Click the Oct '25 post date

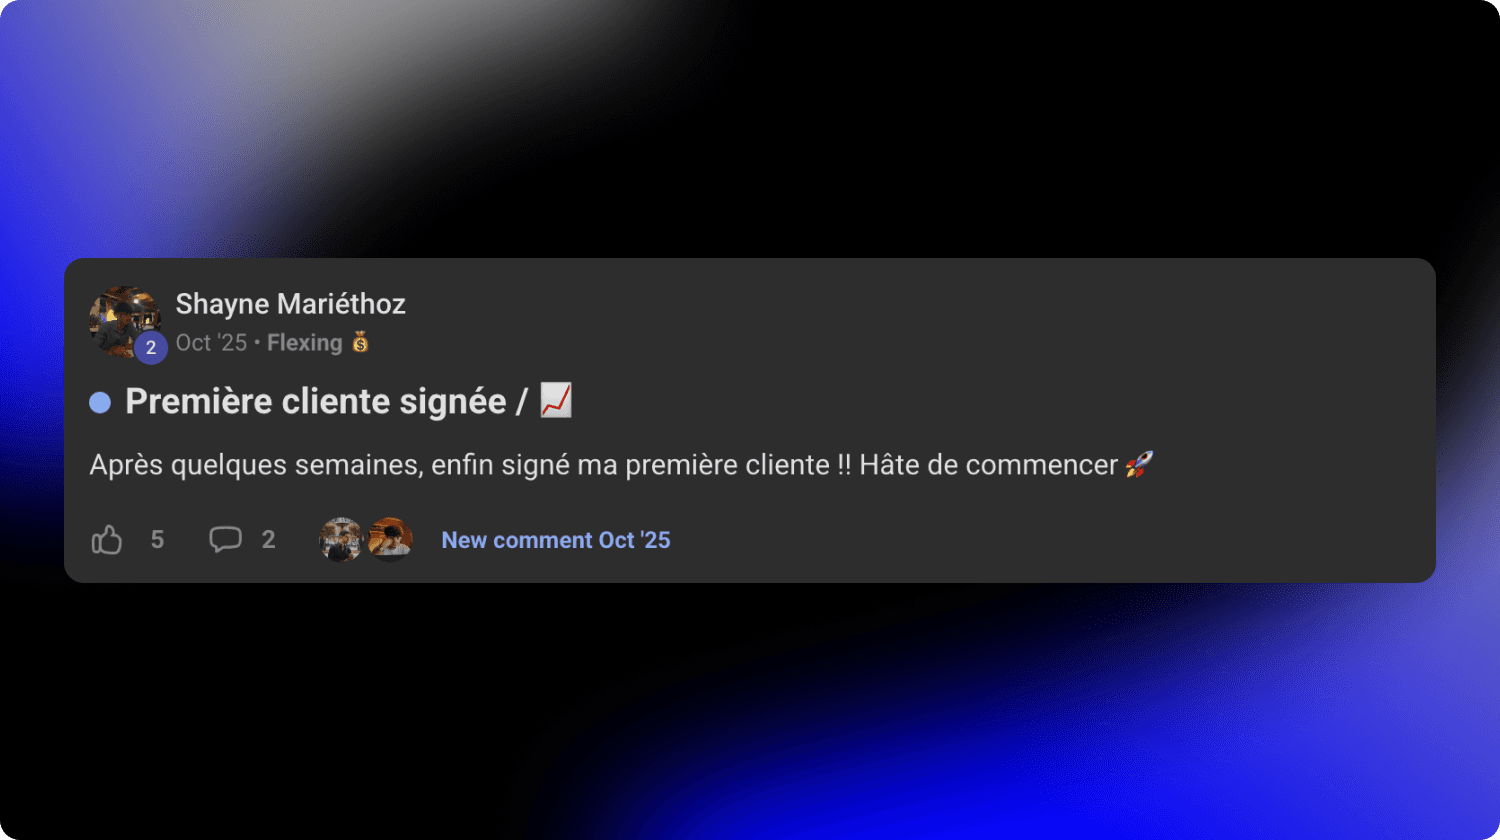[x=211, y=343]
